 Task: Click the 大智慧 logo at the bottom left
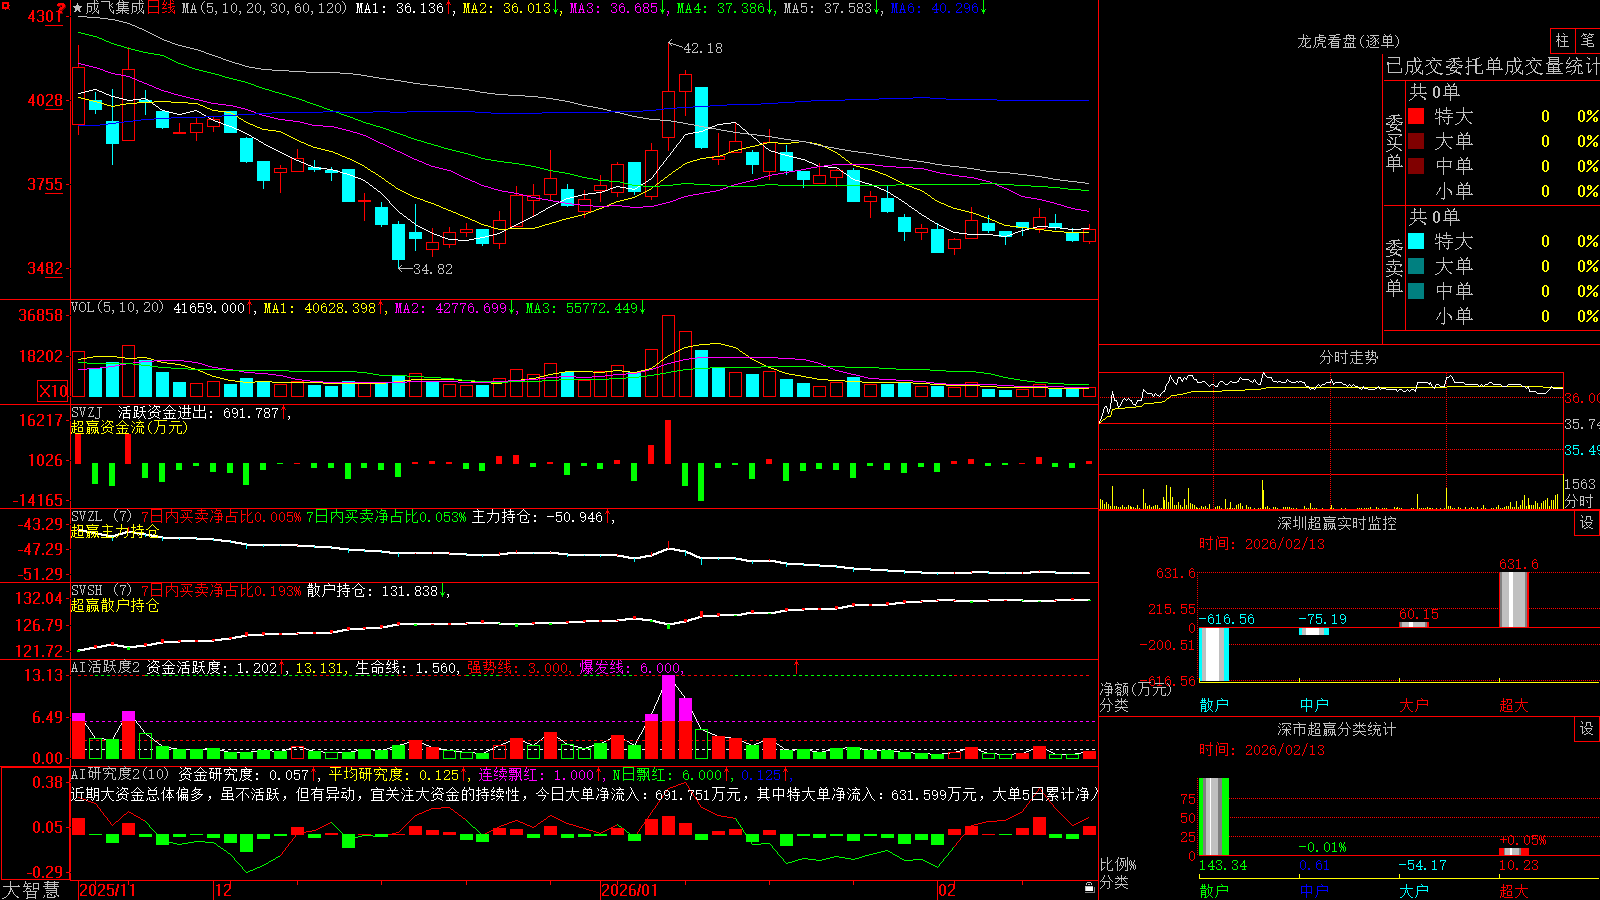point(31,890)
